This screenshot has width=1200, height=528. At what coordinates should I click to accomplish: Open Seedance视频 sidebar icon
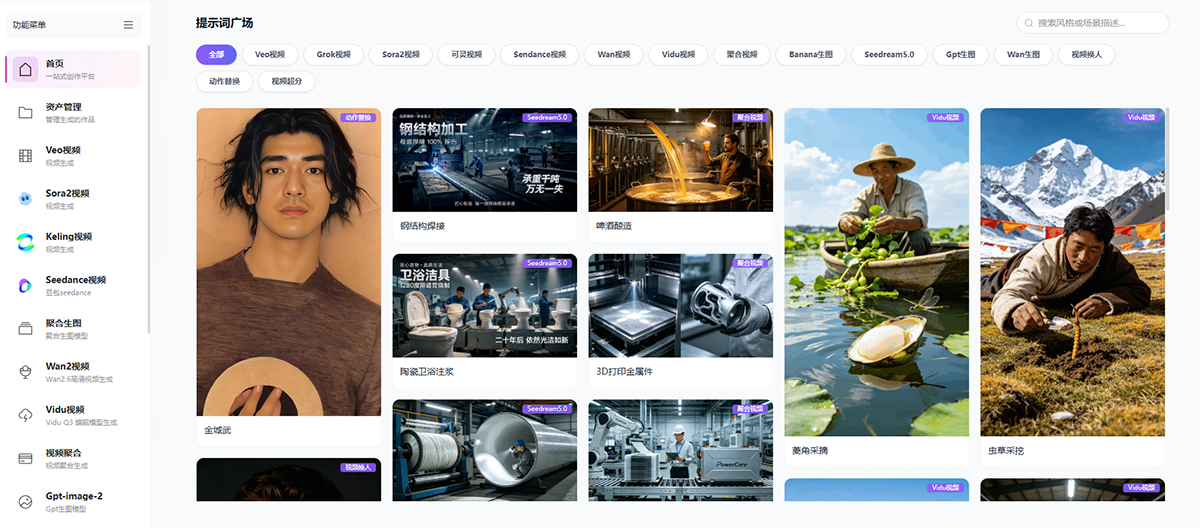tap(25, 286)
